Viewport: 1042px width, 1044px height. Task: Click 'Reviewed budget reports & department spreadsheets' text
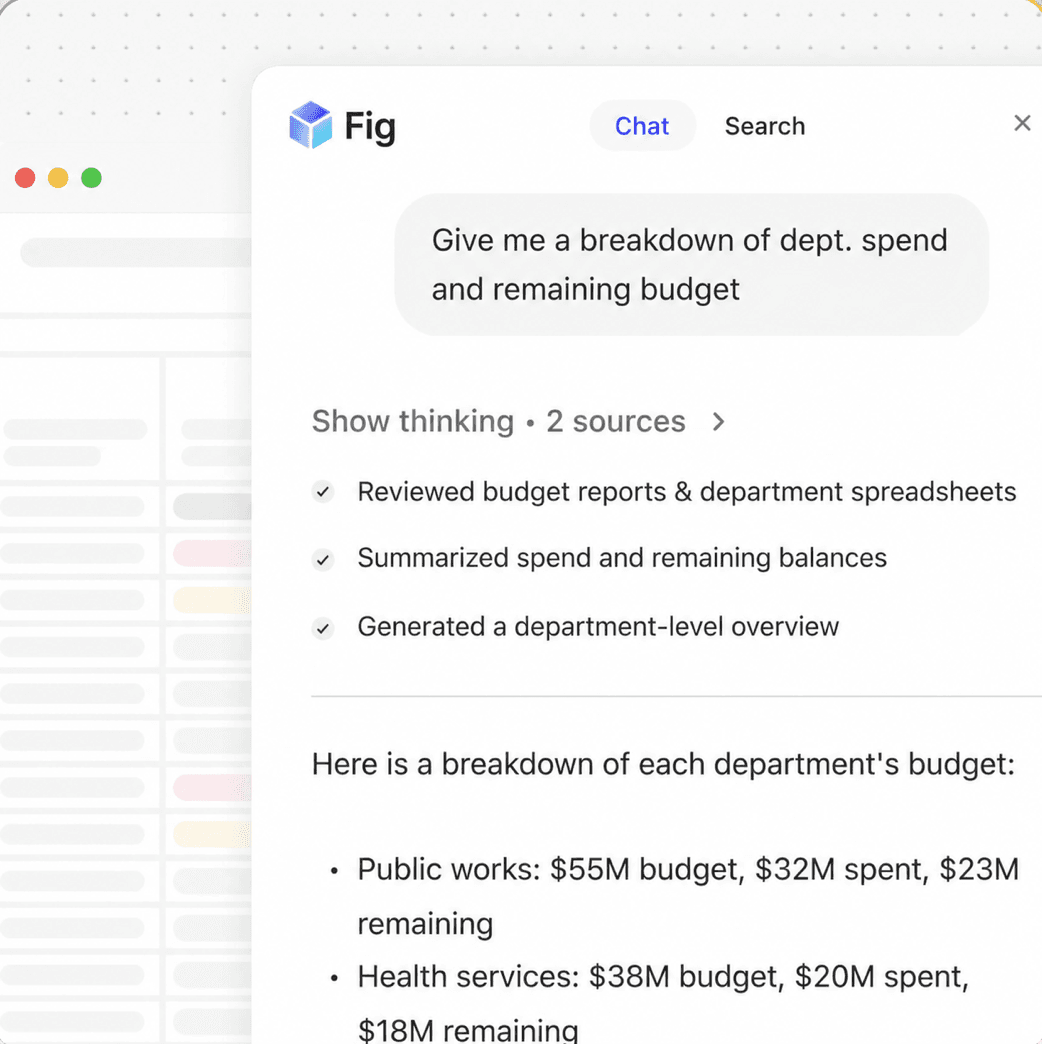tap(686, 492)
